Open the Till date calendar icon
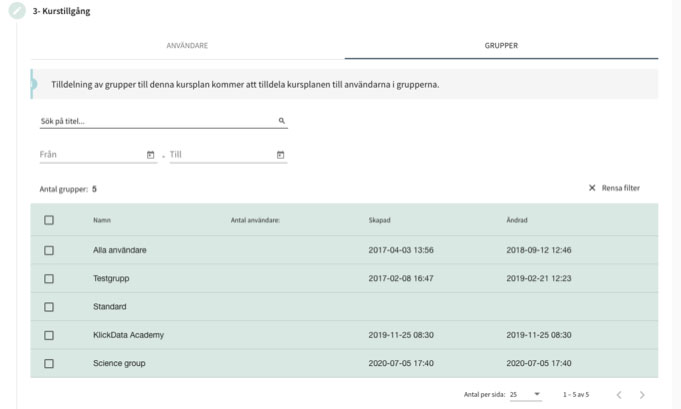Viewport: 681px width, 409px height. pos(281,155)
